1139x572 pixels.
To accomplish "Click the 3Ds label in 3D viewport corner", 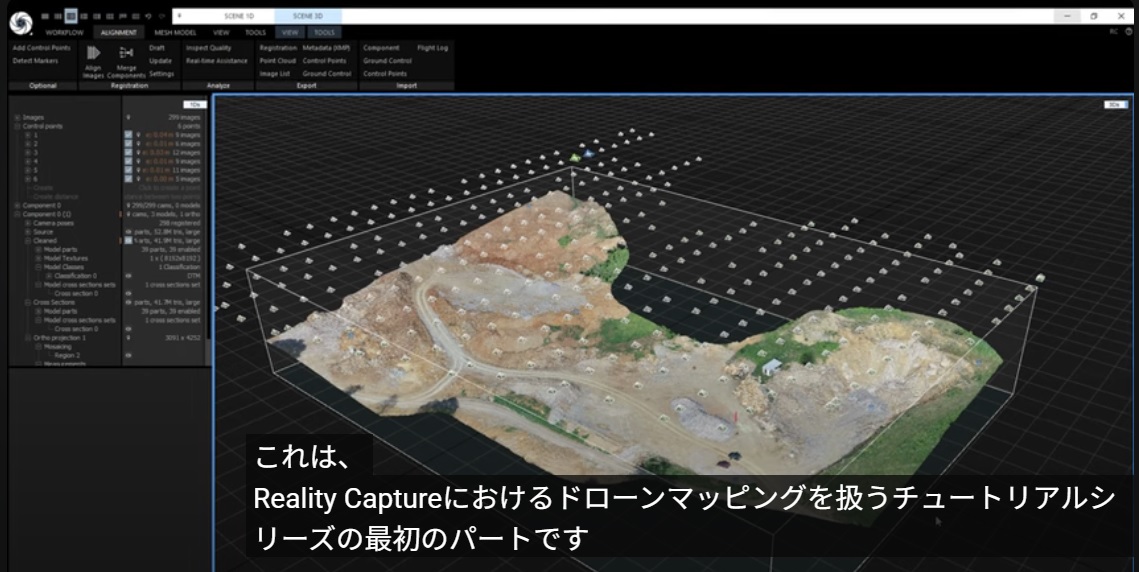I will [x=1115, y=104].
